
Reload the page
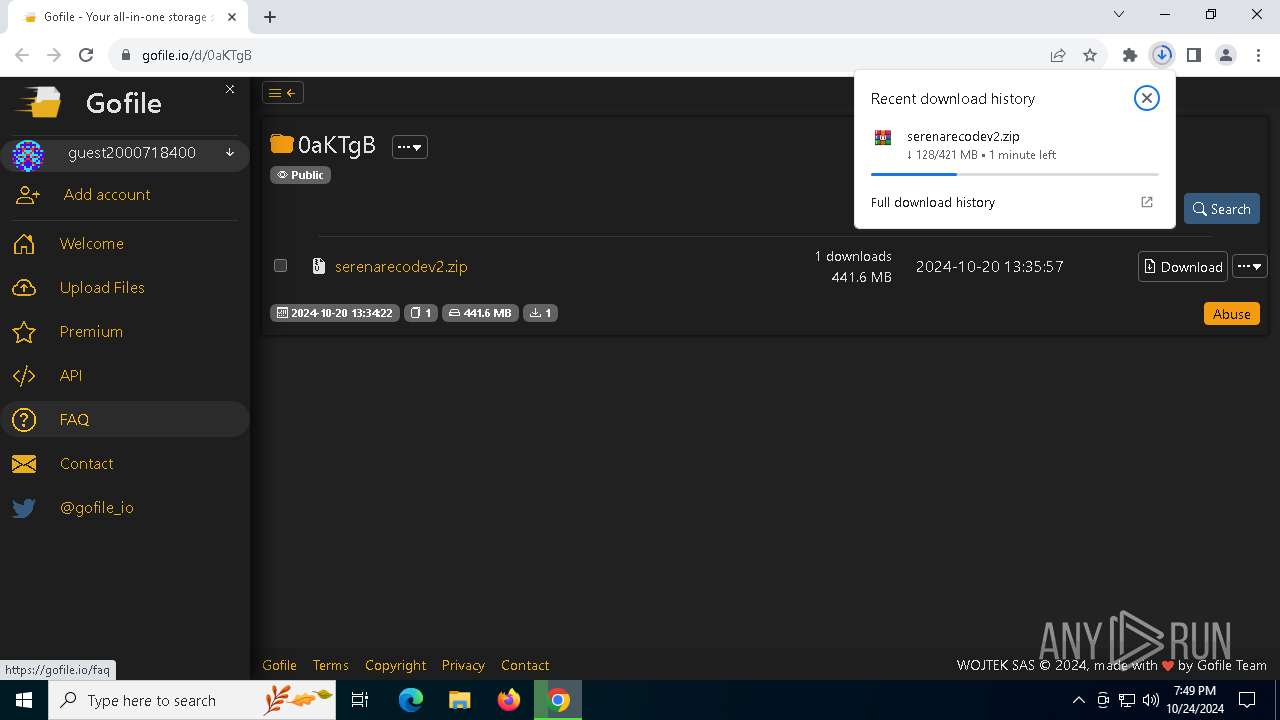86,55
